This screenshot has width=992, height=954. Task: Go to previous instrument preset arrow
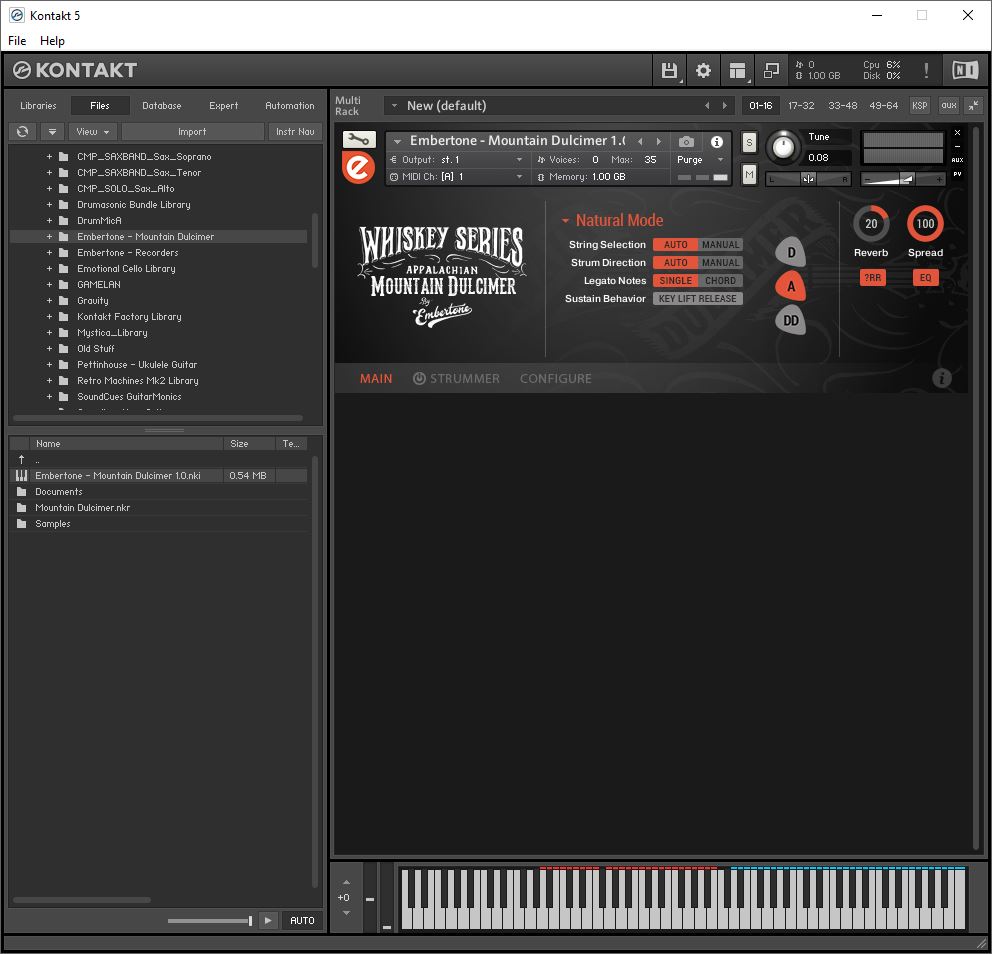[640, 141]
